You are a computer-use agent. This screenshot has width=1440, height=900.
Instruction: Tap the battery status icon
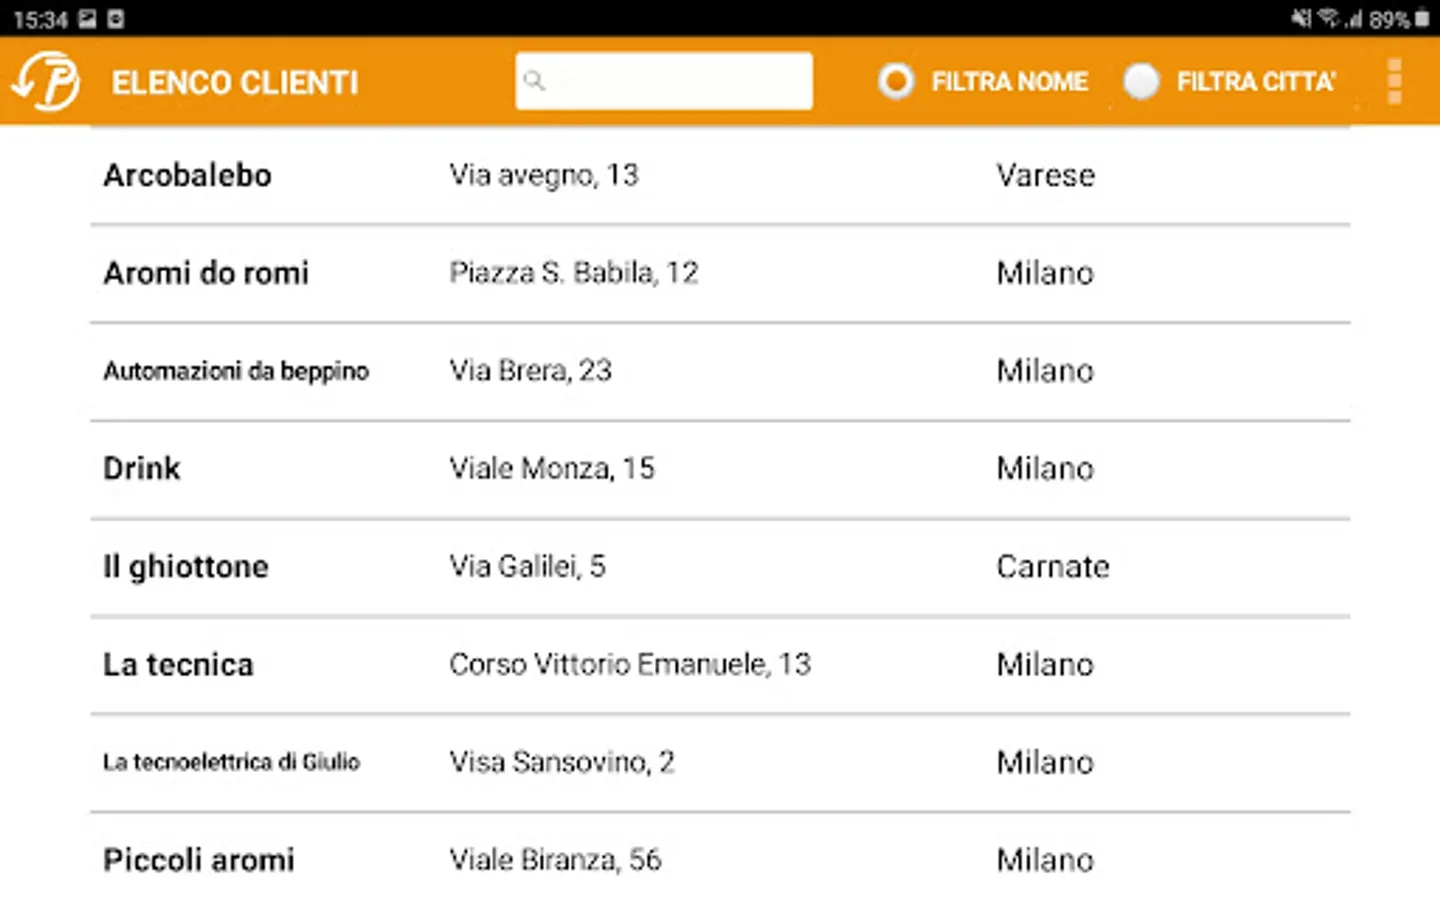tap(1422, 18)
